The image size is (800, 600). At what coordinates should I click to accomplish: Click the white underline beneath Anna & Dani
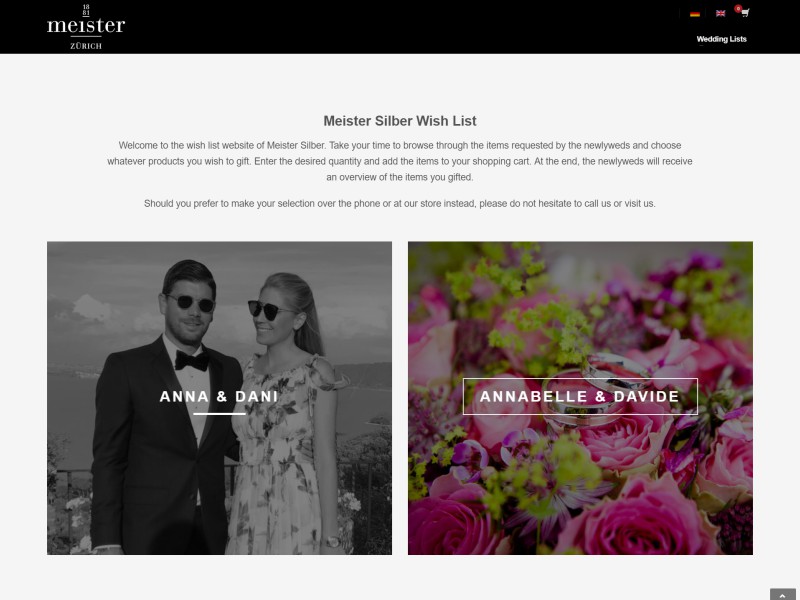point(219,414)
